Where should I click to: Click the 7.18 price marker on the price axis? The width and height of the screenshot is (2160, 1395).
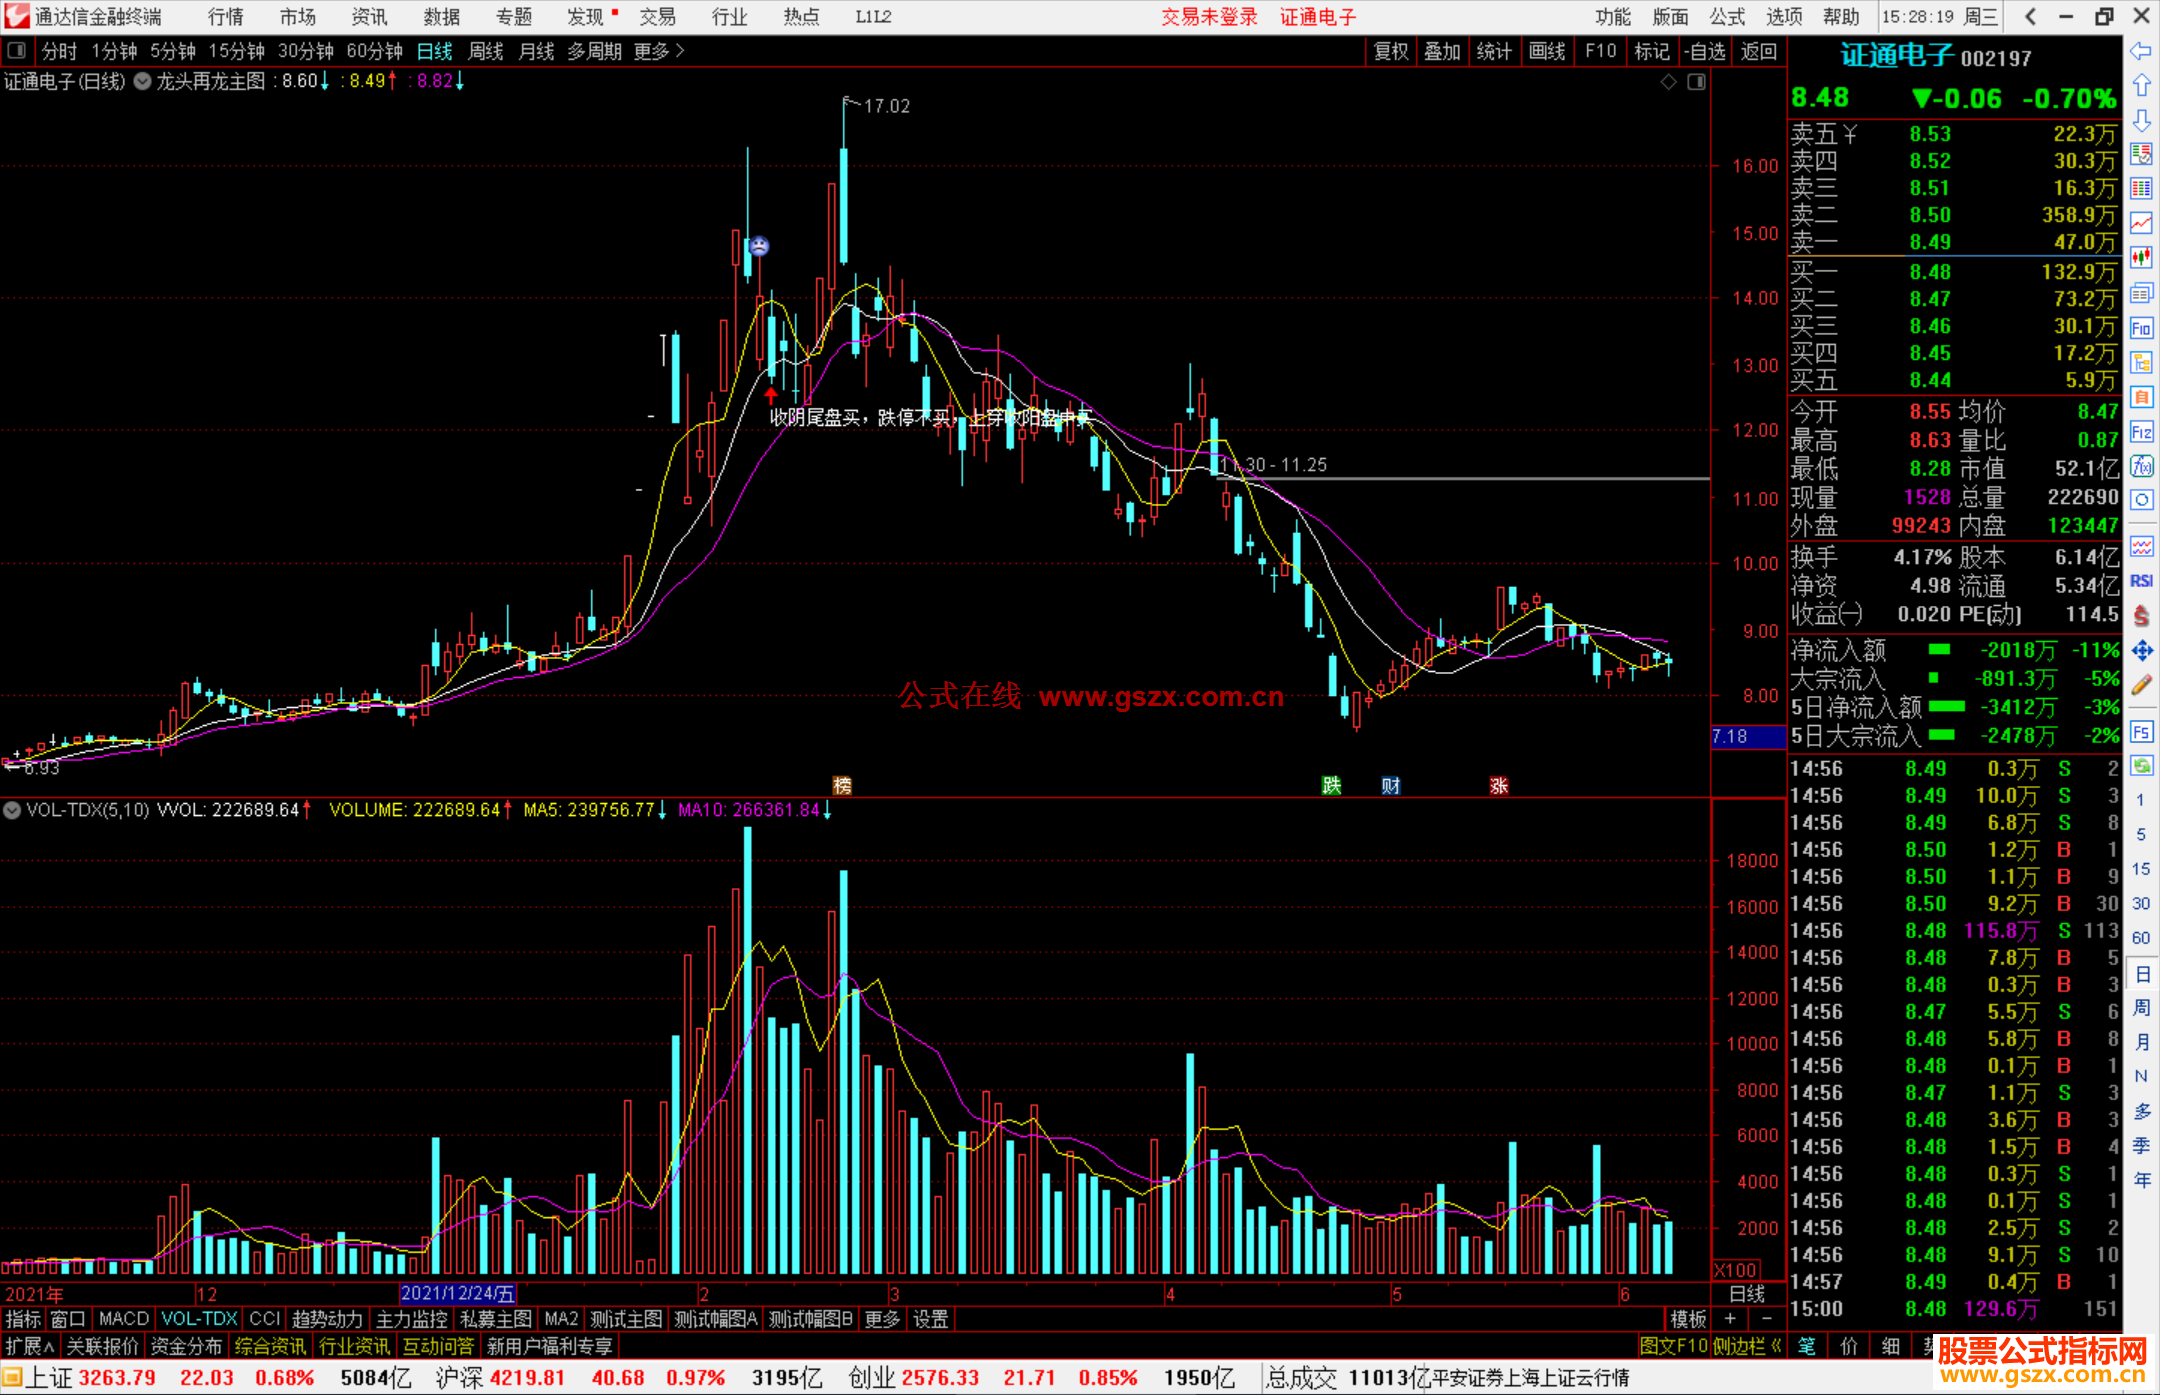click(1748, 737)
